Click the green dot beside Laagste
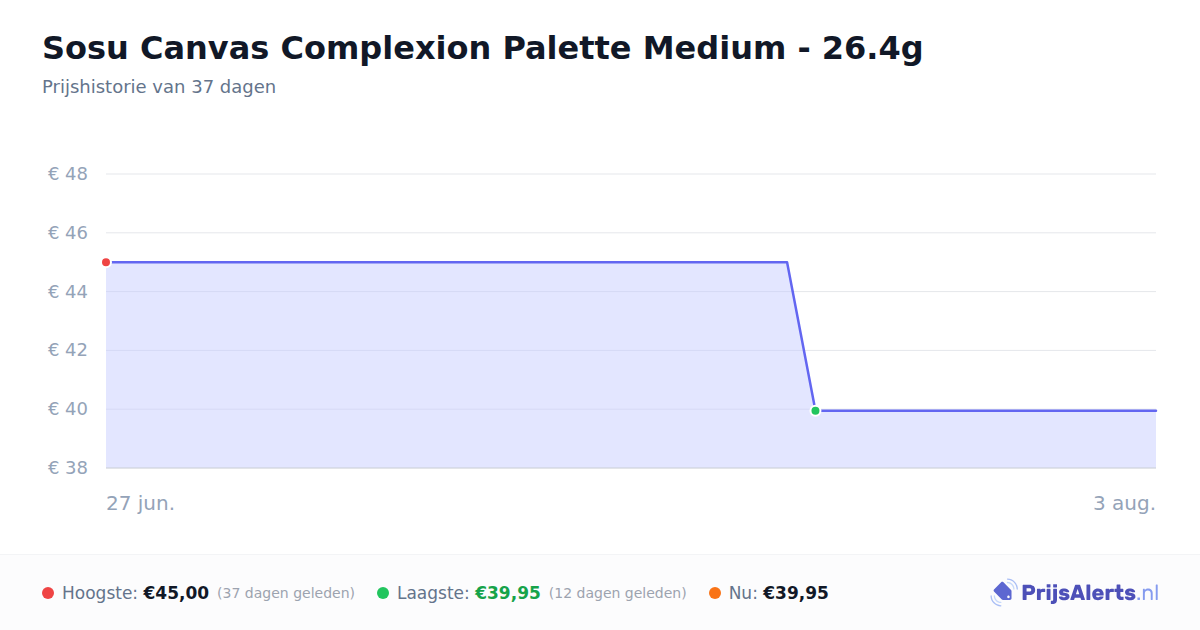Image resolution: width=1200 pixels, height=630 pixels. [x=383, y=593]
